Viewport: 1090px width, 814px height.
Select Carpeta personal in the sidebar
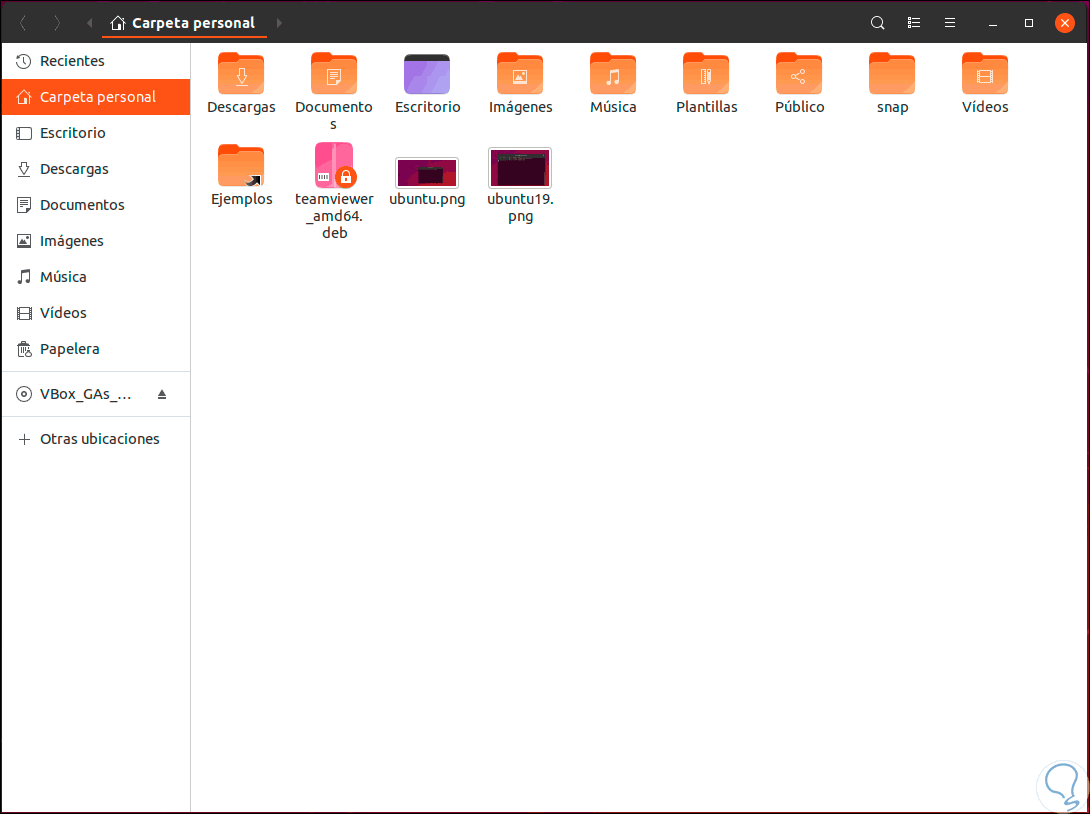[x=96, y=97]
